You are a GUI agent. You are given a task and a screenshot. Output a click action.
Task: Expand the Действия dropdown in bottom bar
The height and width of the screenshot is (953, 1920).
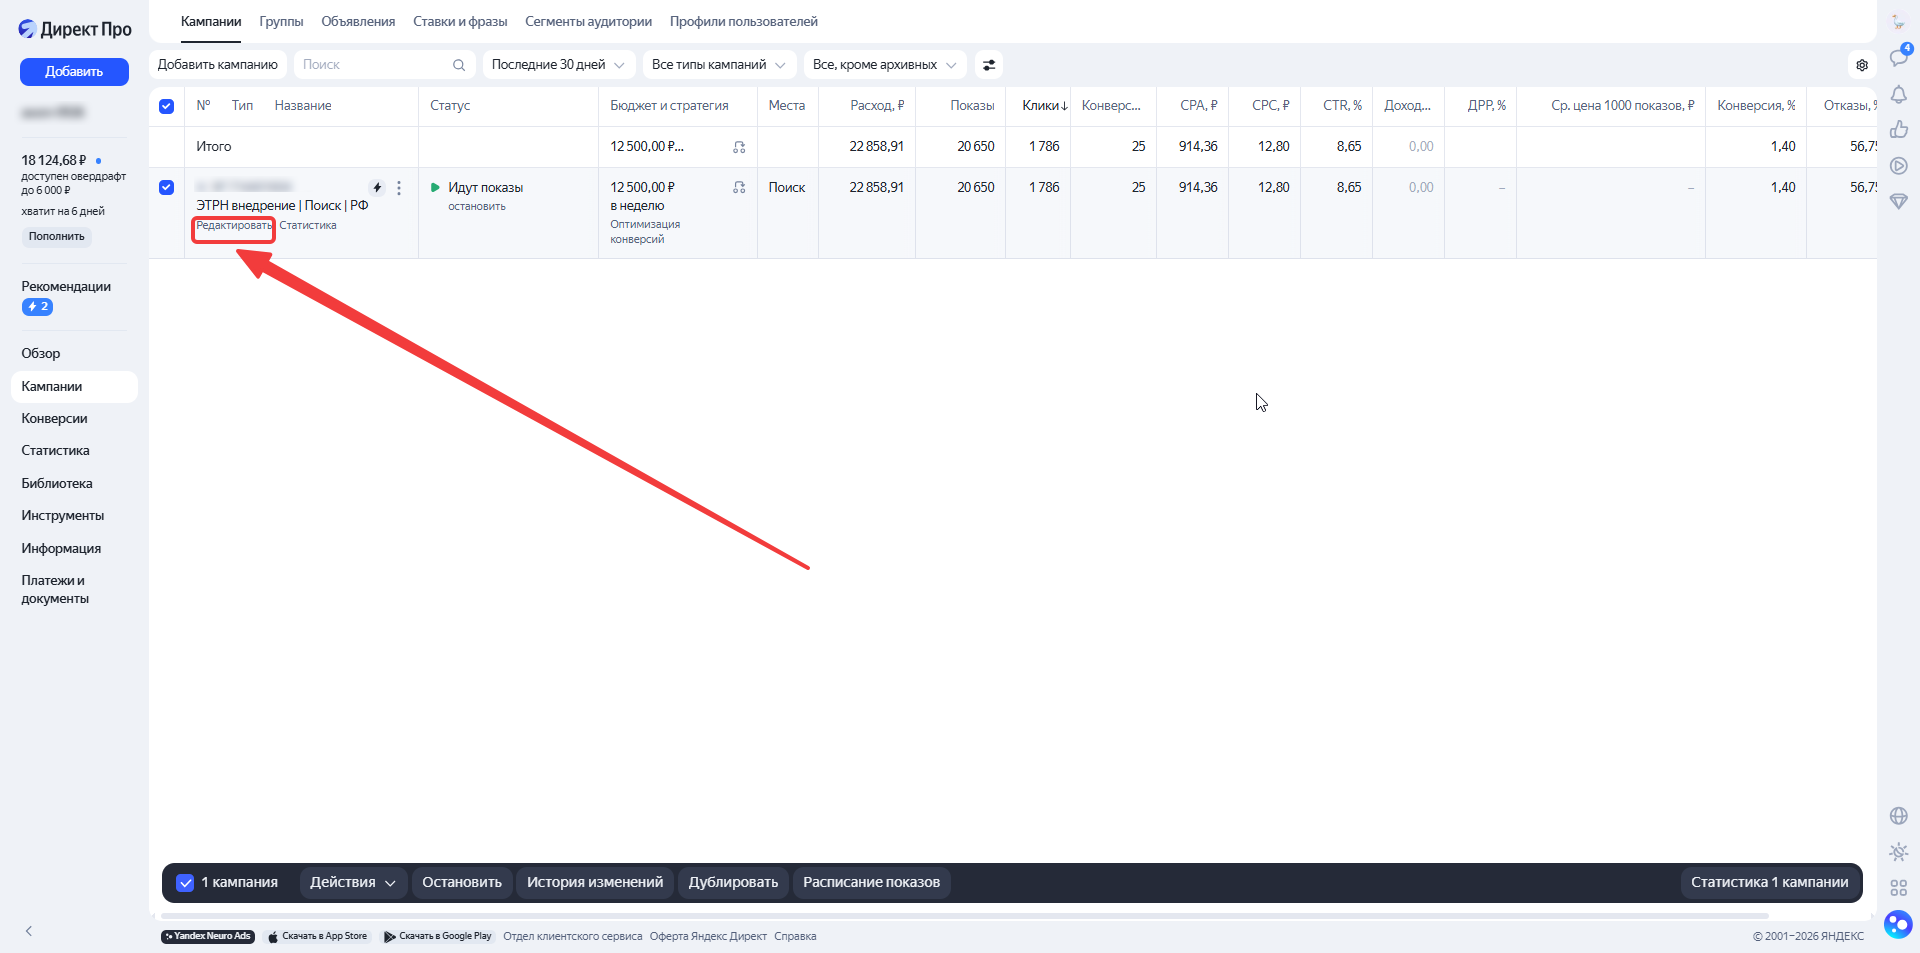click(353, 883)
